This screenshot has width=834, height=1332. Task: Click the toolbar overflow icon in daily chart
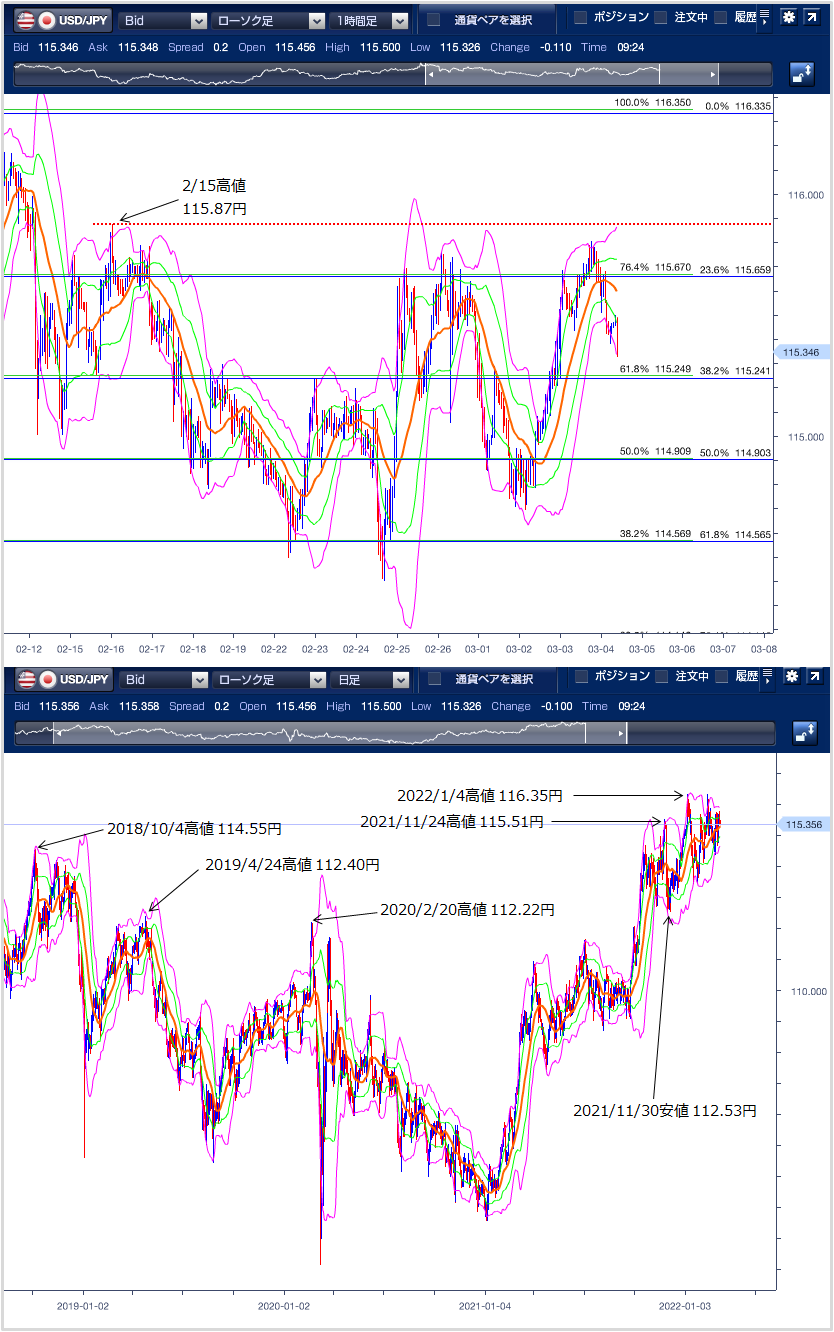point(765,677)
